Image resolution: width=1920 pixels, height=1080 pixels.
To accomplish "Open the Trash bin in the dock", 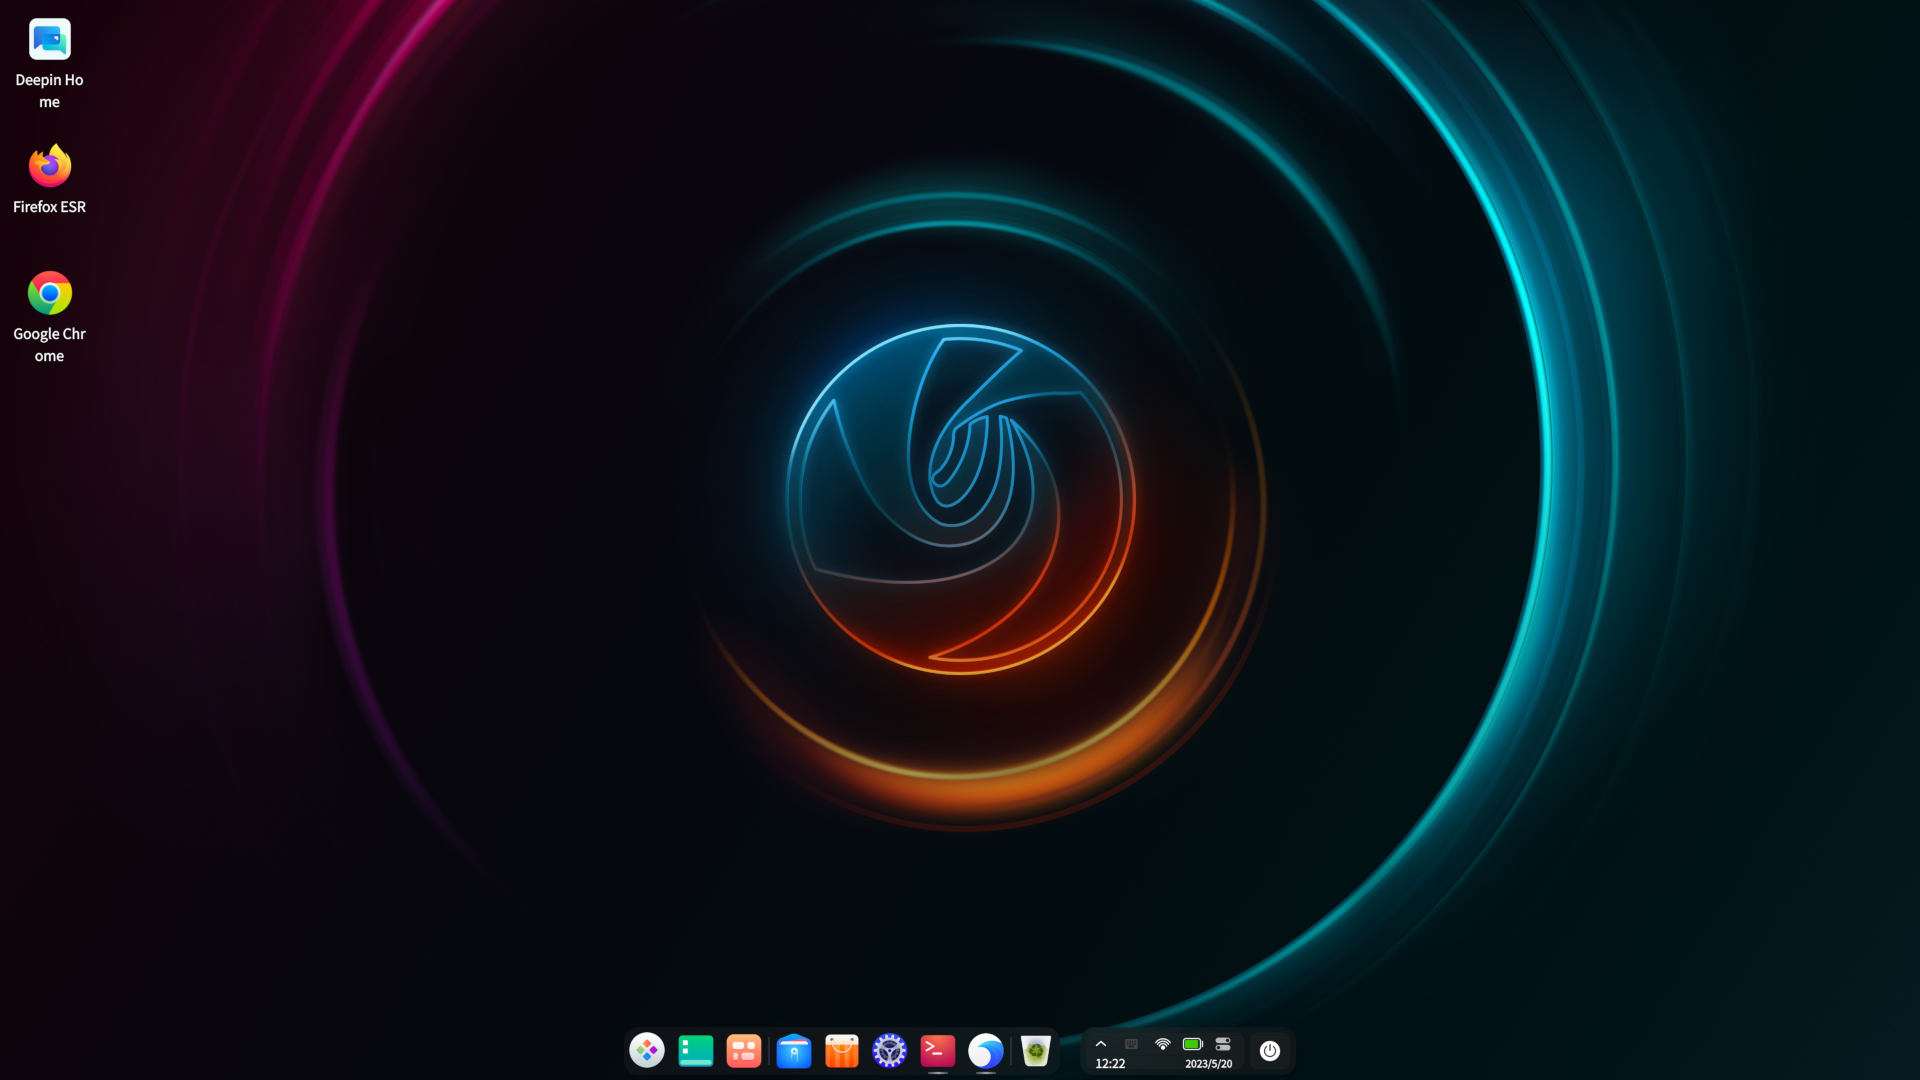I will (x=1036, y=1051).
